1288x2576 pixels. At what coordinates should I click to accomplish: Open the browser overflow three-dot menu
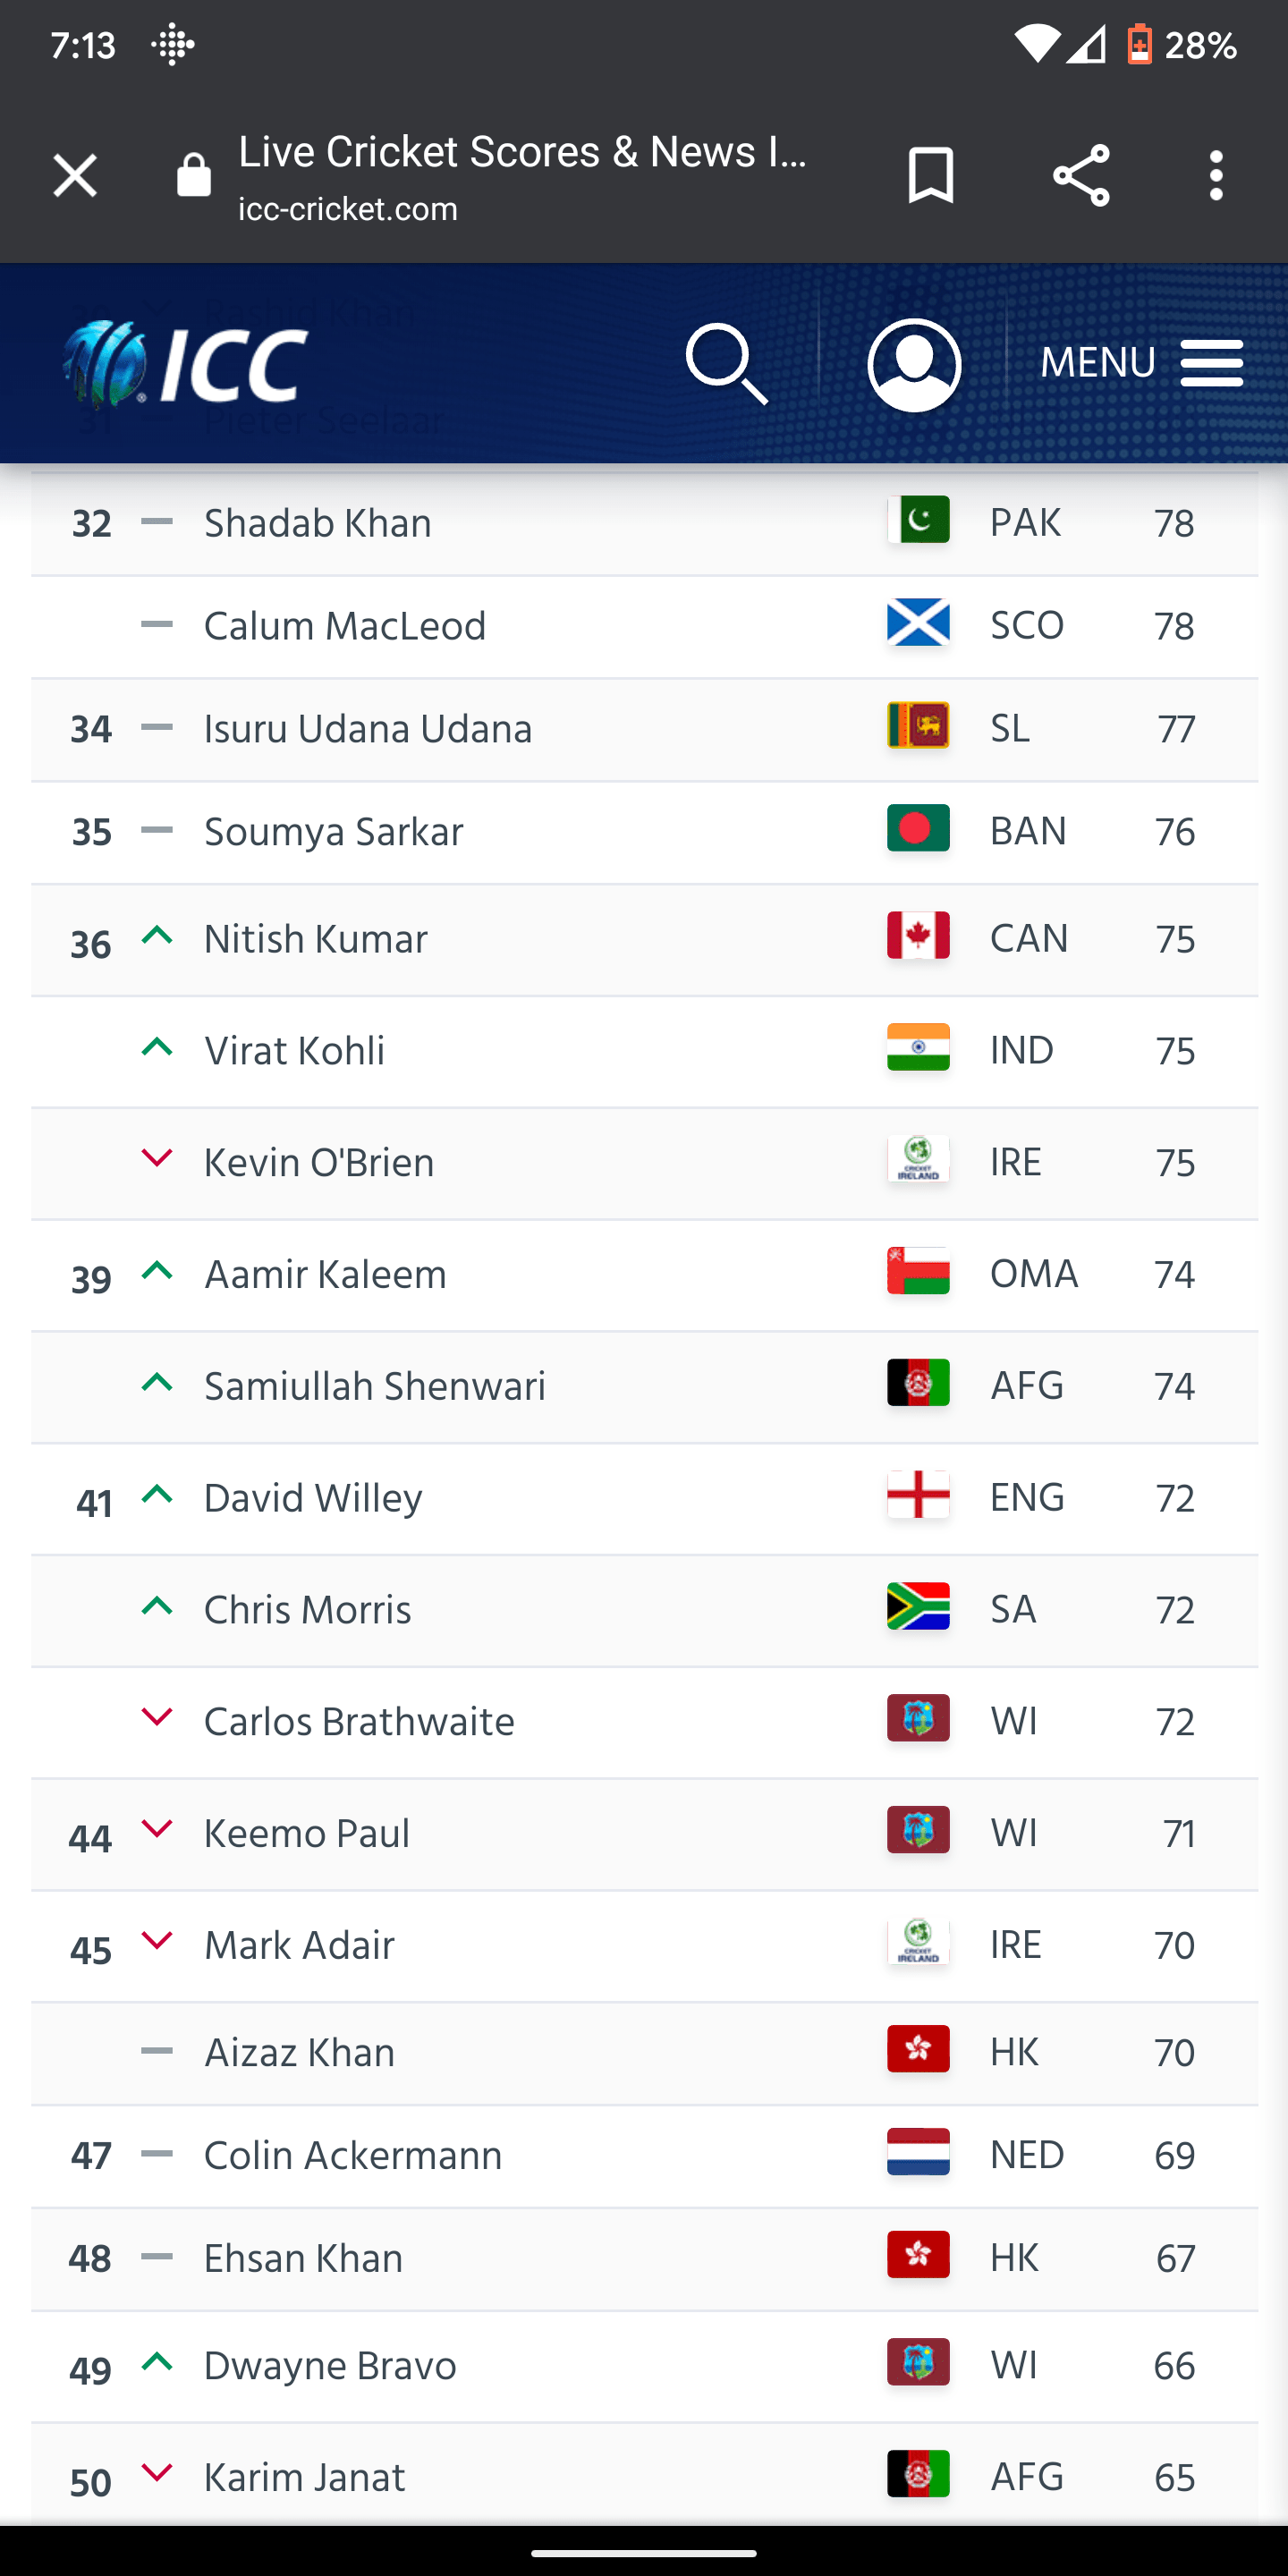click(x=1216, y=175)
